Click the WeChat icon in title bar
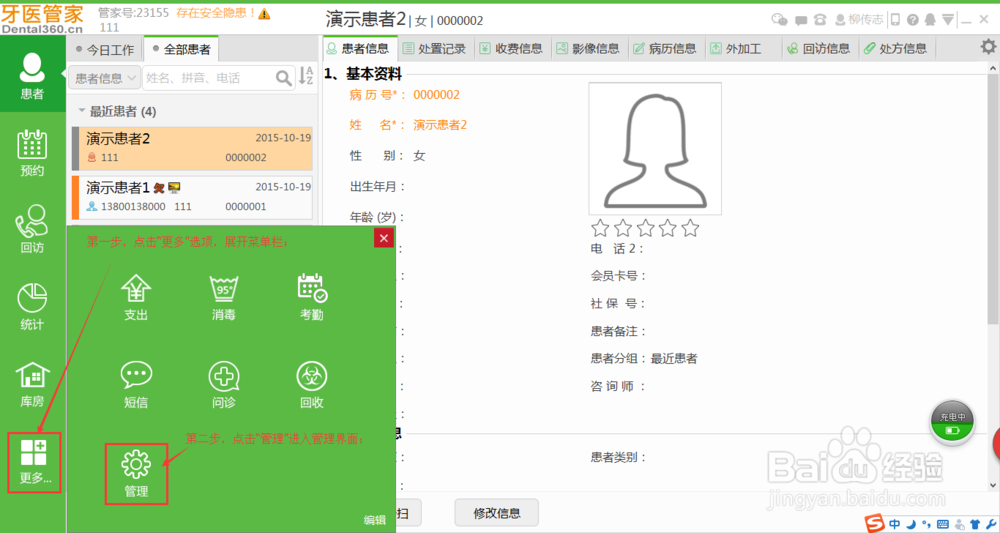This screenshot has width=1000, height=533. pyautogui.click(x=779, y=20)
